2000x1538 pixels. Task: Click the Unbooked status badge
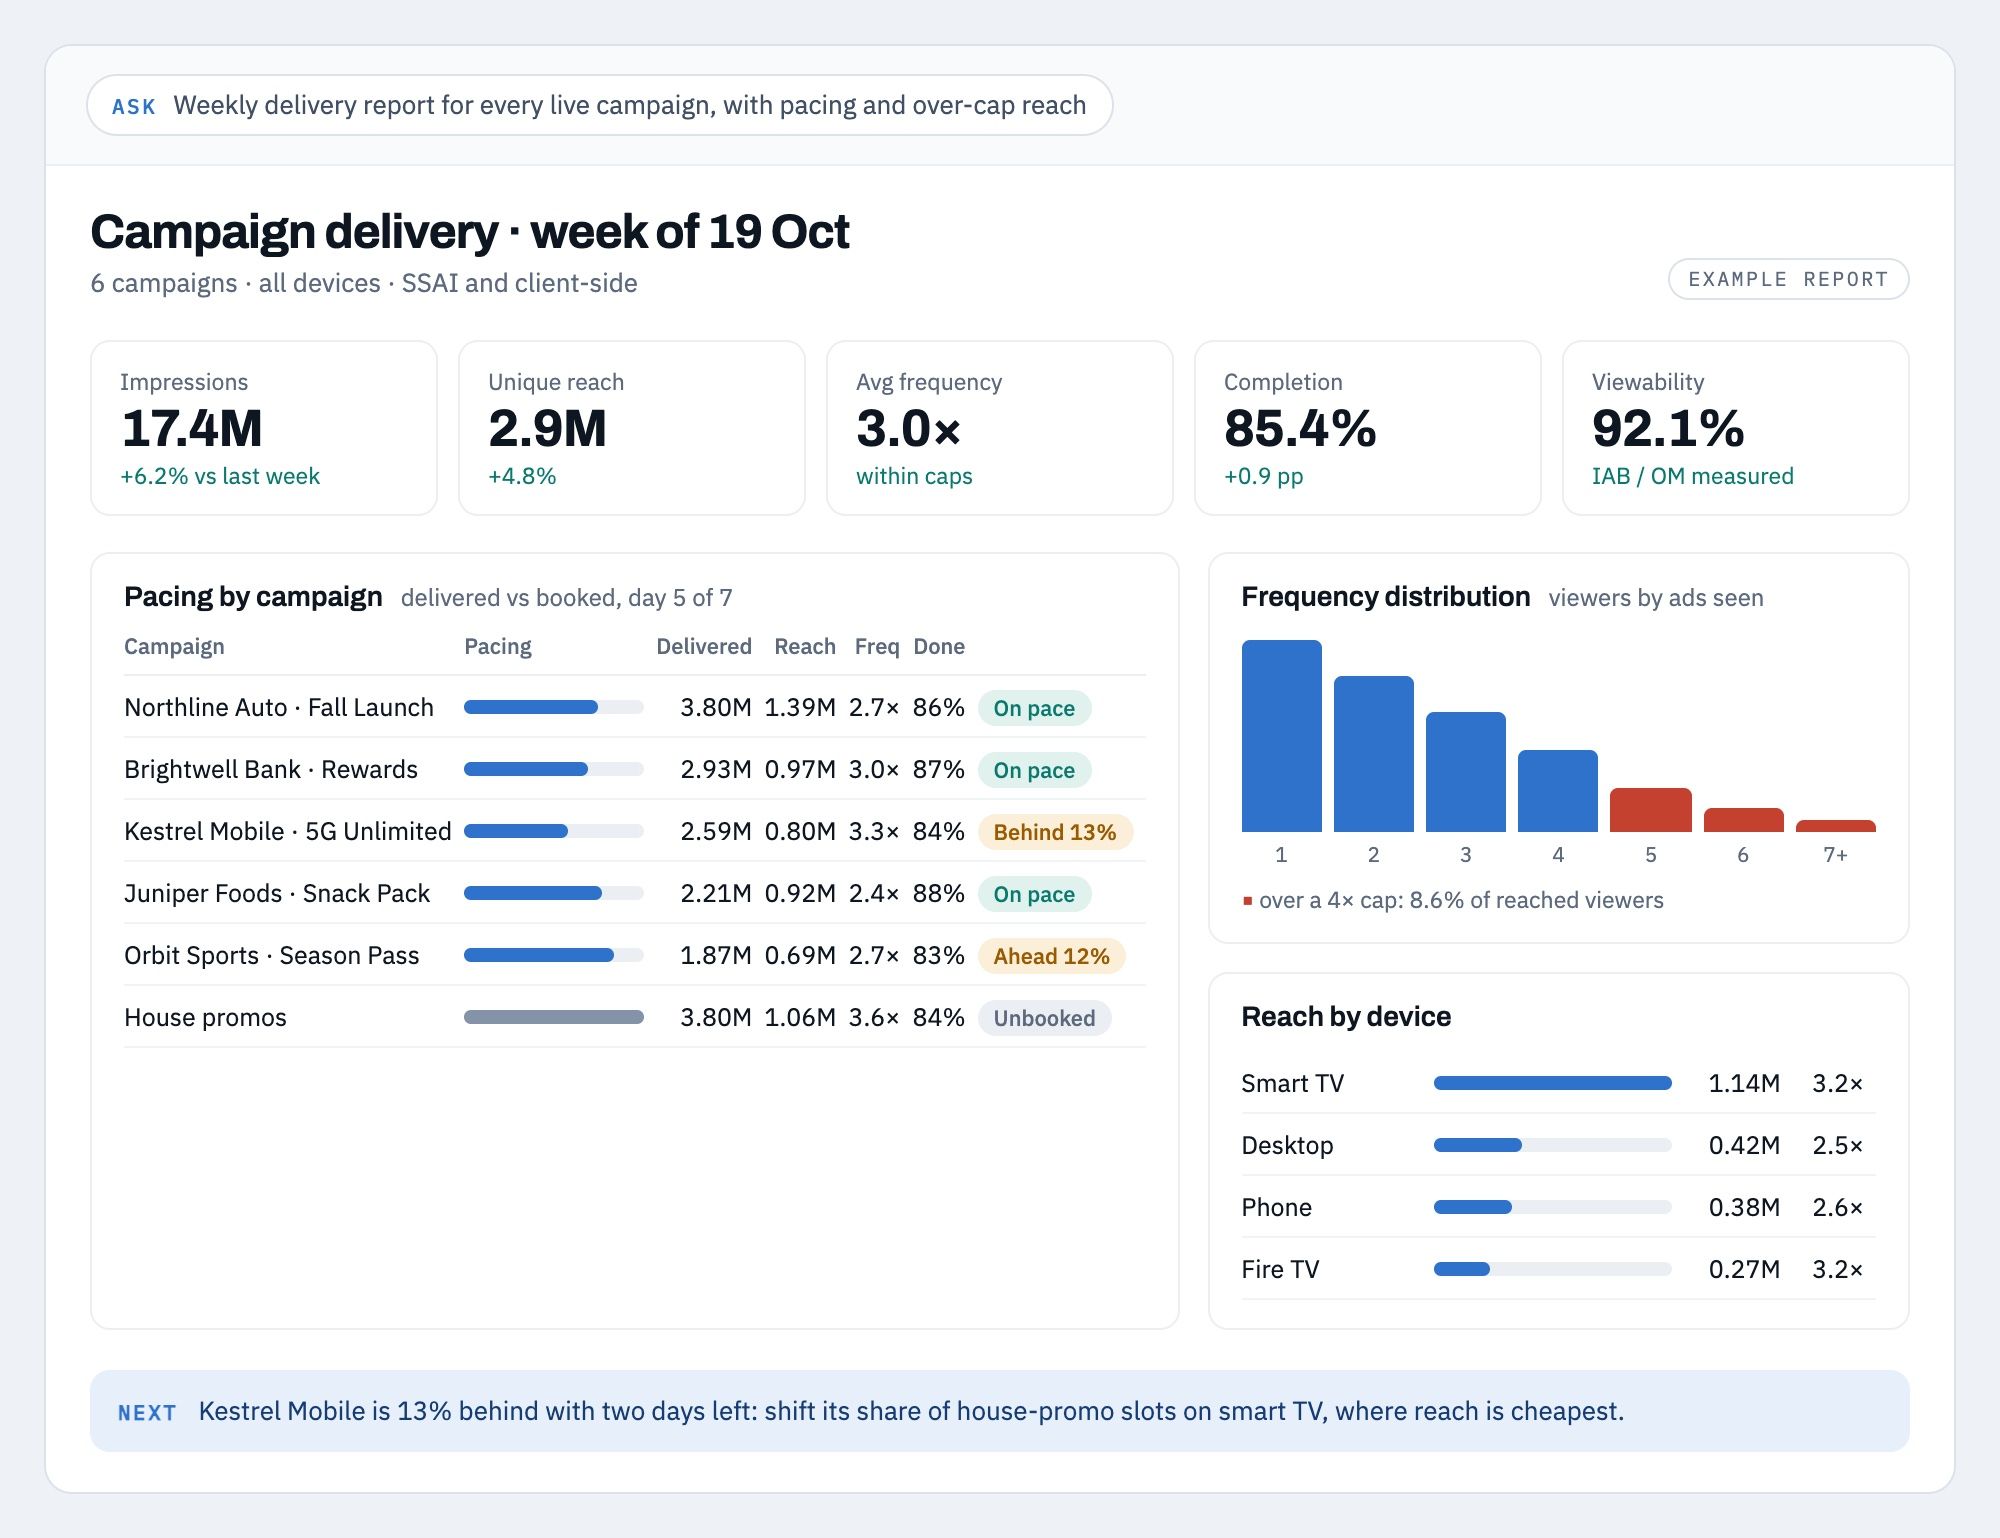pyautogui.click(x=1044, y=1018)
